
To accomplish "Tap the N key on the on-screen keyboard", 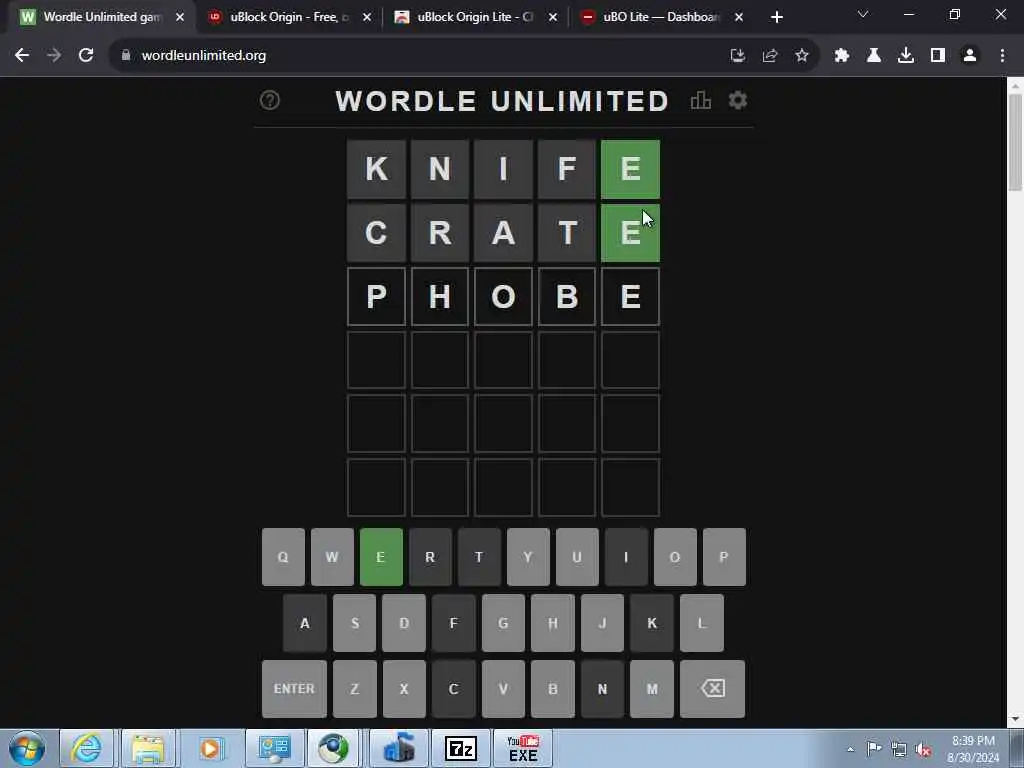I will (602, 688).
